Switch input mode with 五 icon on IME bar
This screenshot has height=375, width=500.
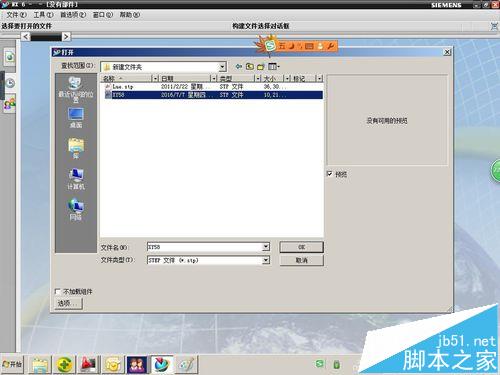coord(282,46)
